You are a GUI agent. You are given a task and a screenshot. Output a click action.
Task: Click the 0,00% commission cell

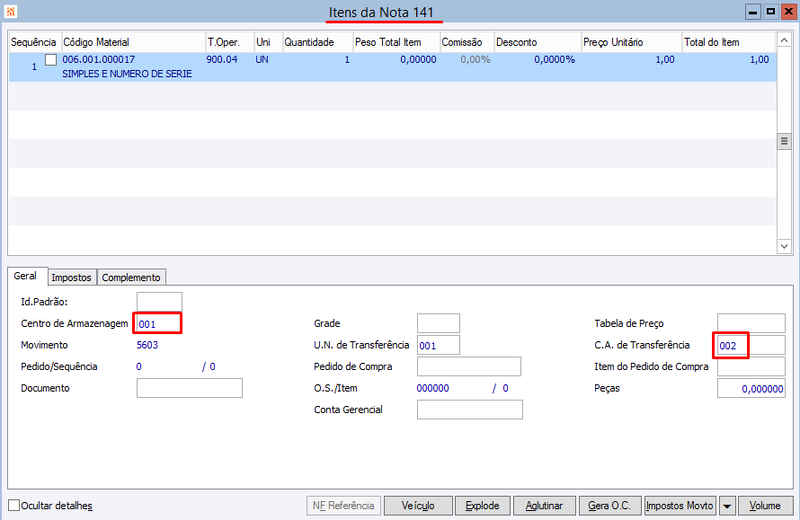(x=475, y=59)
